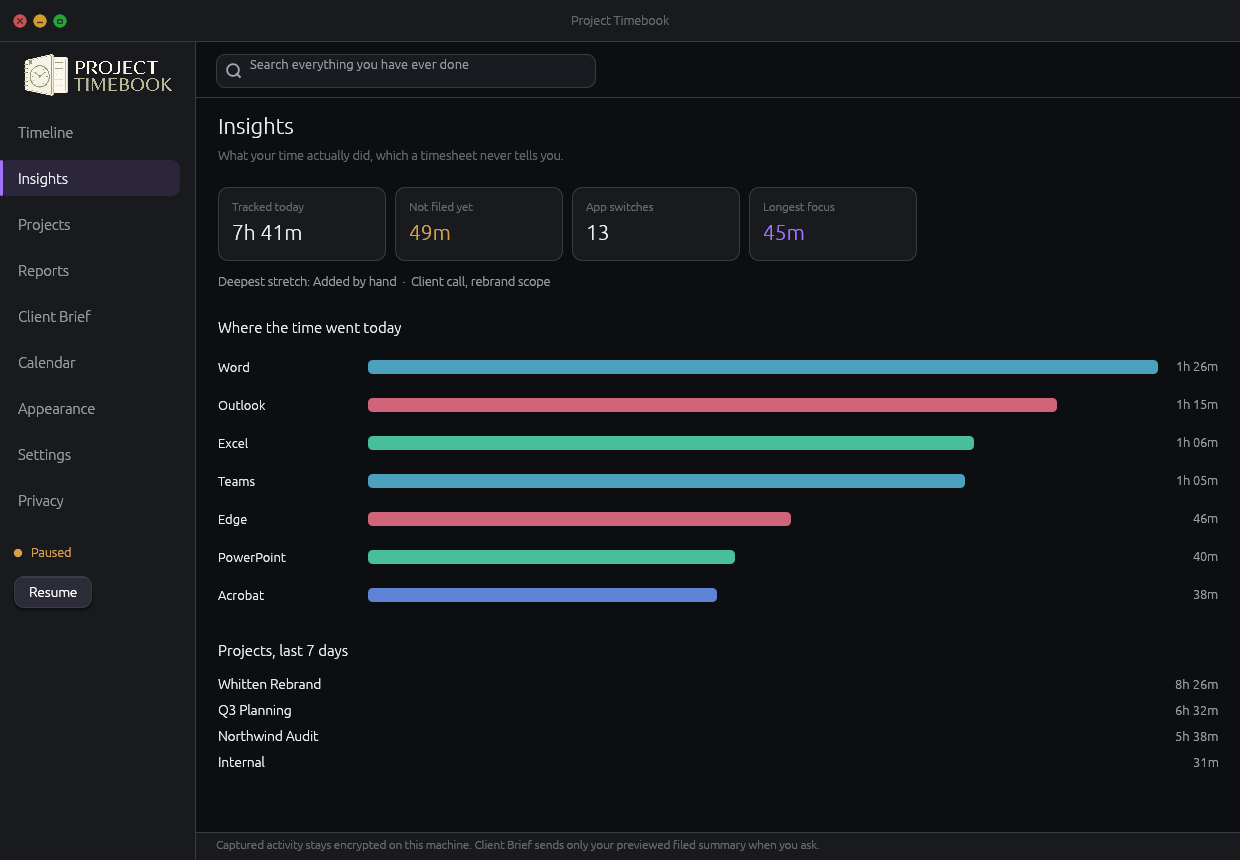Select Insights in the sidebar
Screen dimensions: 1240x860
tap(90, 178)
